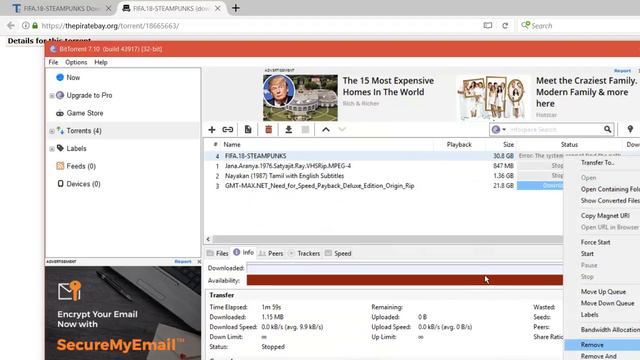Sort by the Playback column header
Viewport: 640px width, 360px height.
point(459,144)
